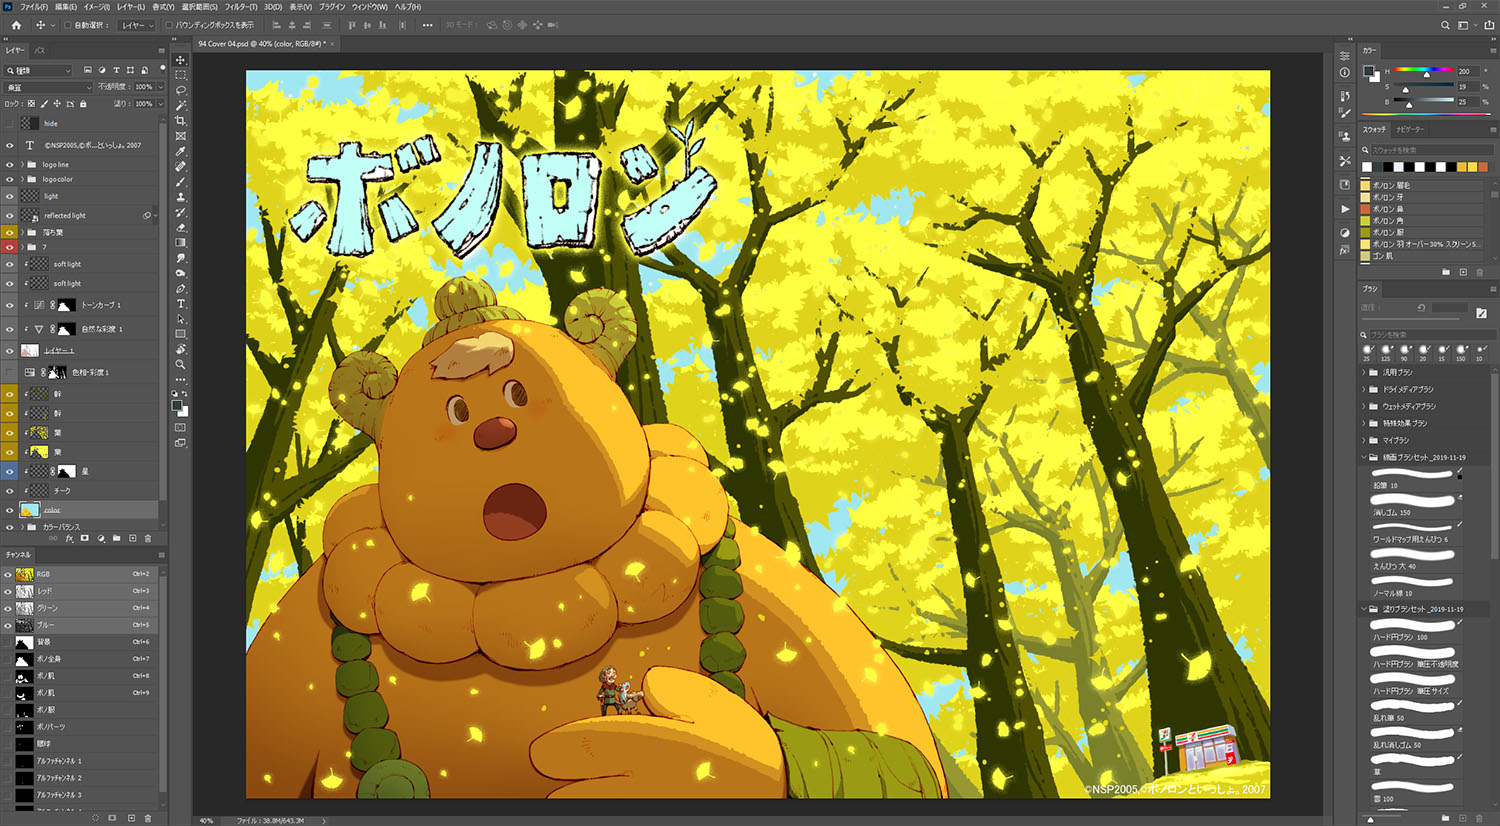The height and width of the screenshot is (826, 1500).
Task: Open the フィルター(T) menu
Action: pos(240,7)
